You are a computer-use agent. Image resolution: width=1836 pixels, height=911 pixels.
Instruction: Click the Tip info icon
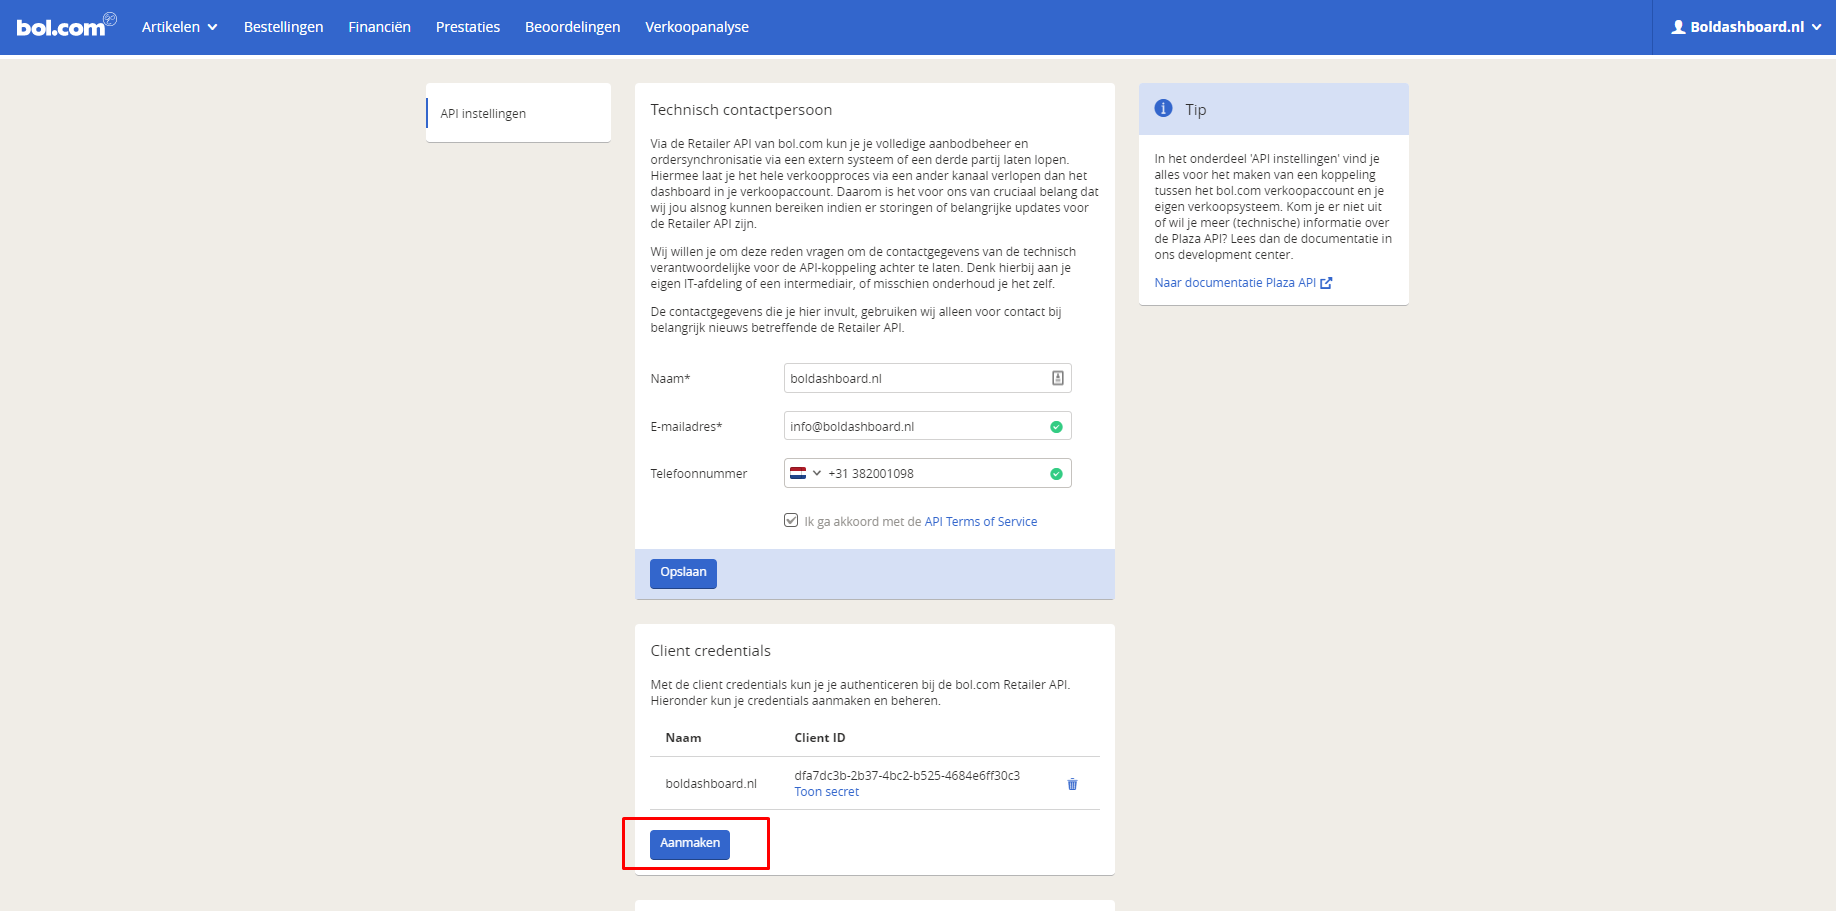1163,109
